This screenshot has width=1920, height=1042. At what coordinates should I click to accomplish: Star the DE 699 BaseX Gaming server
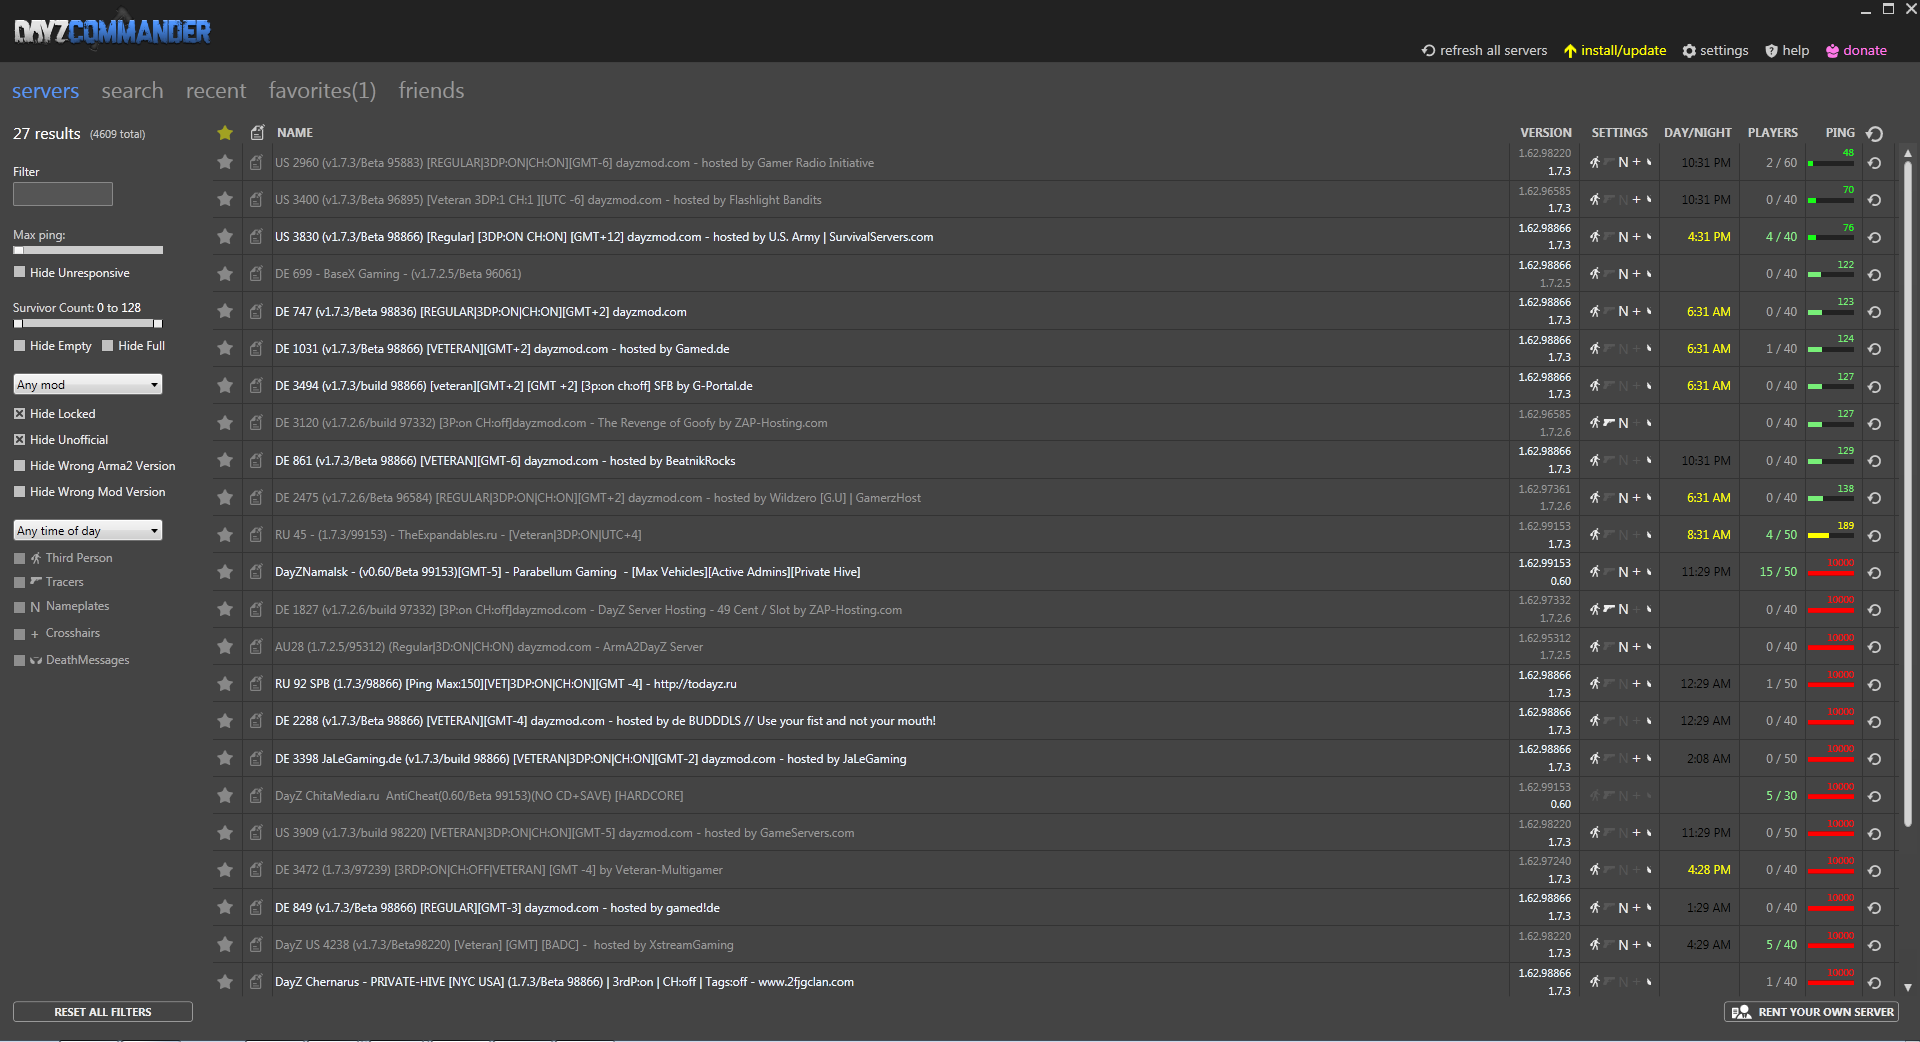(225, 274)
